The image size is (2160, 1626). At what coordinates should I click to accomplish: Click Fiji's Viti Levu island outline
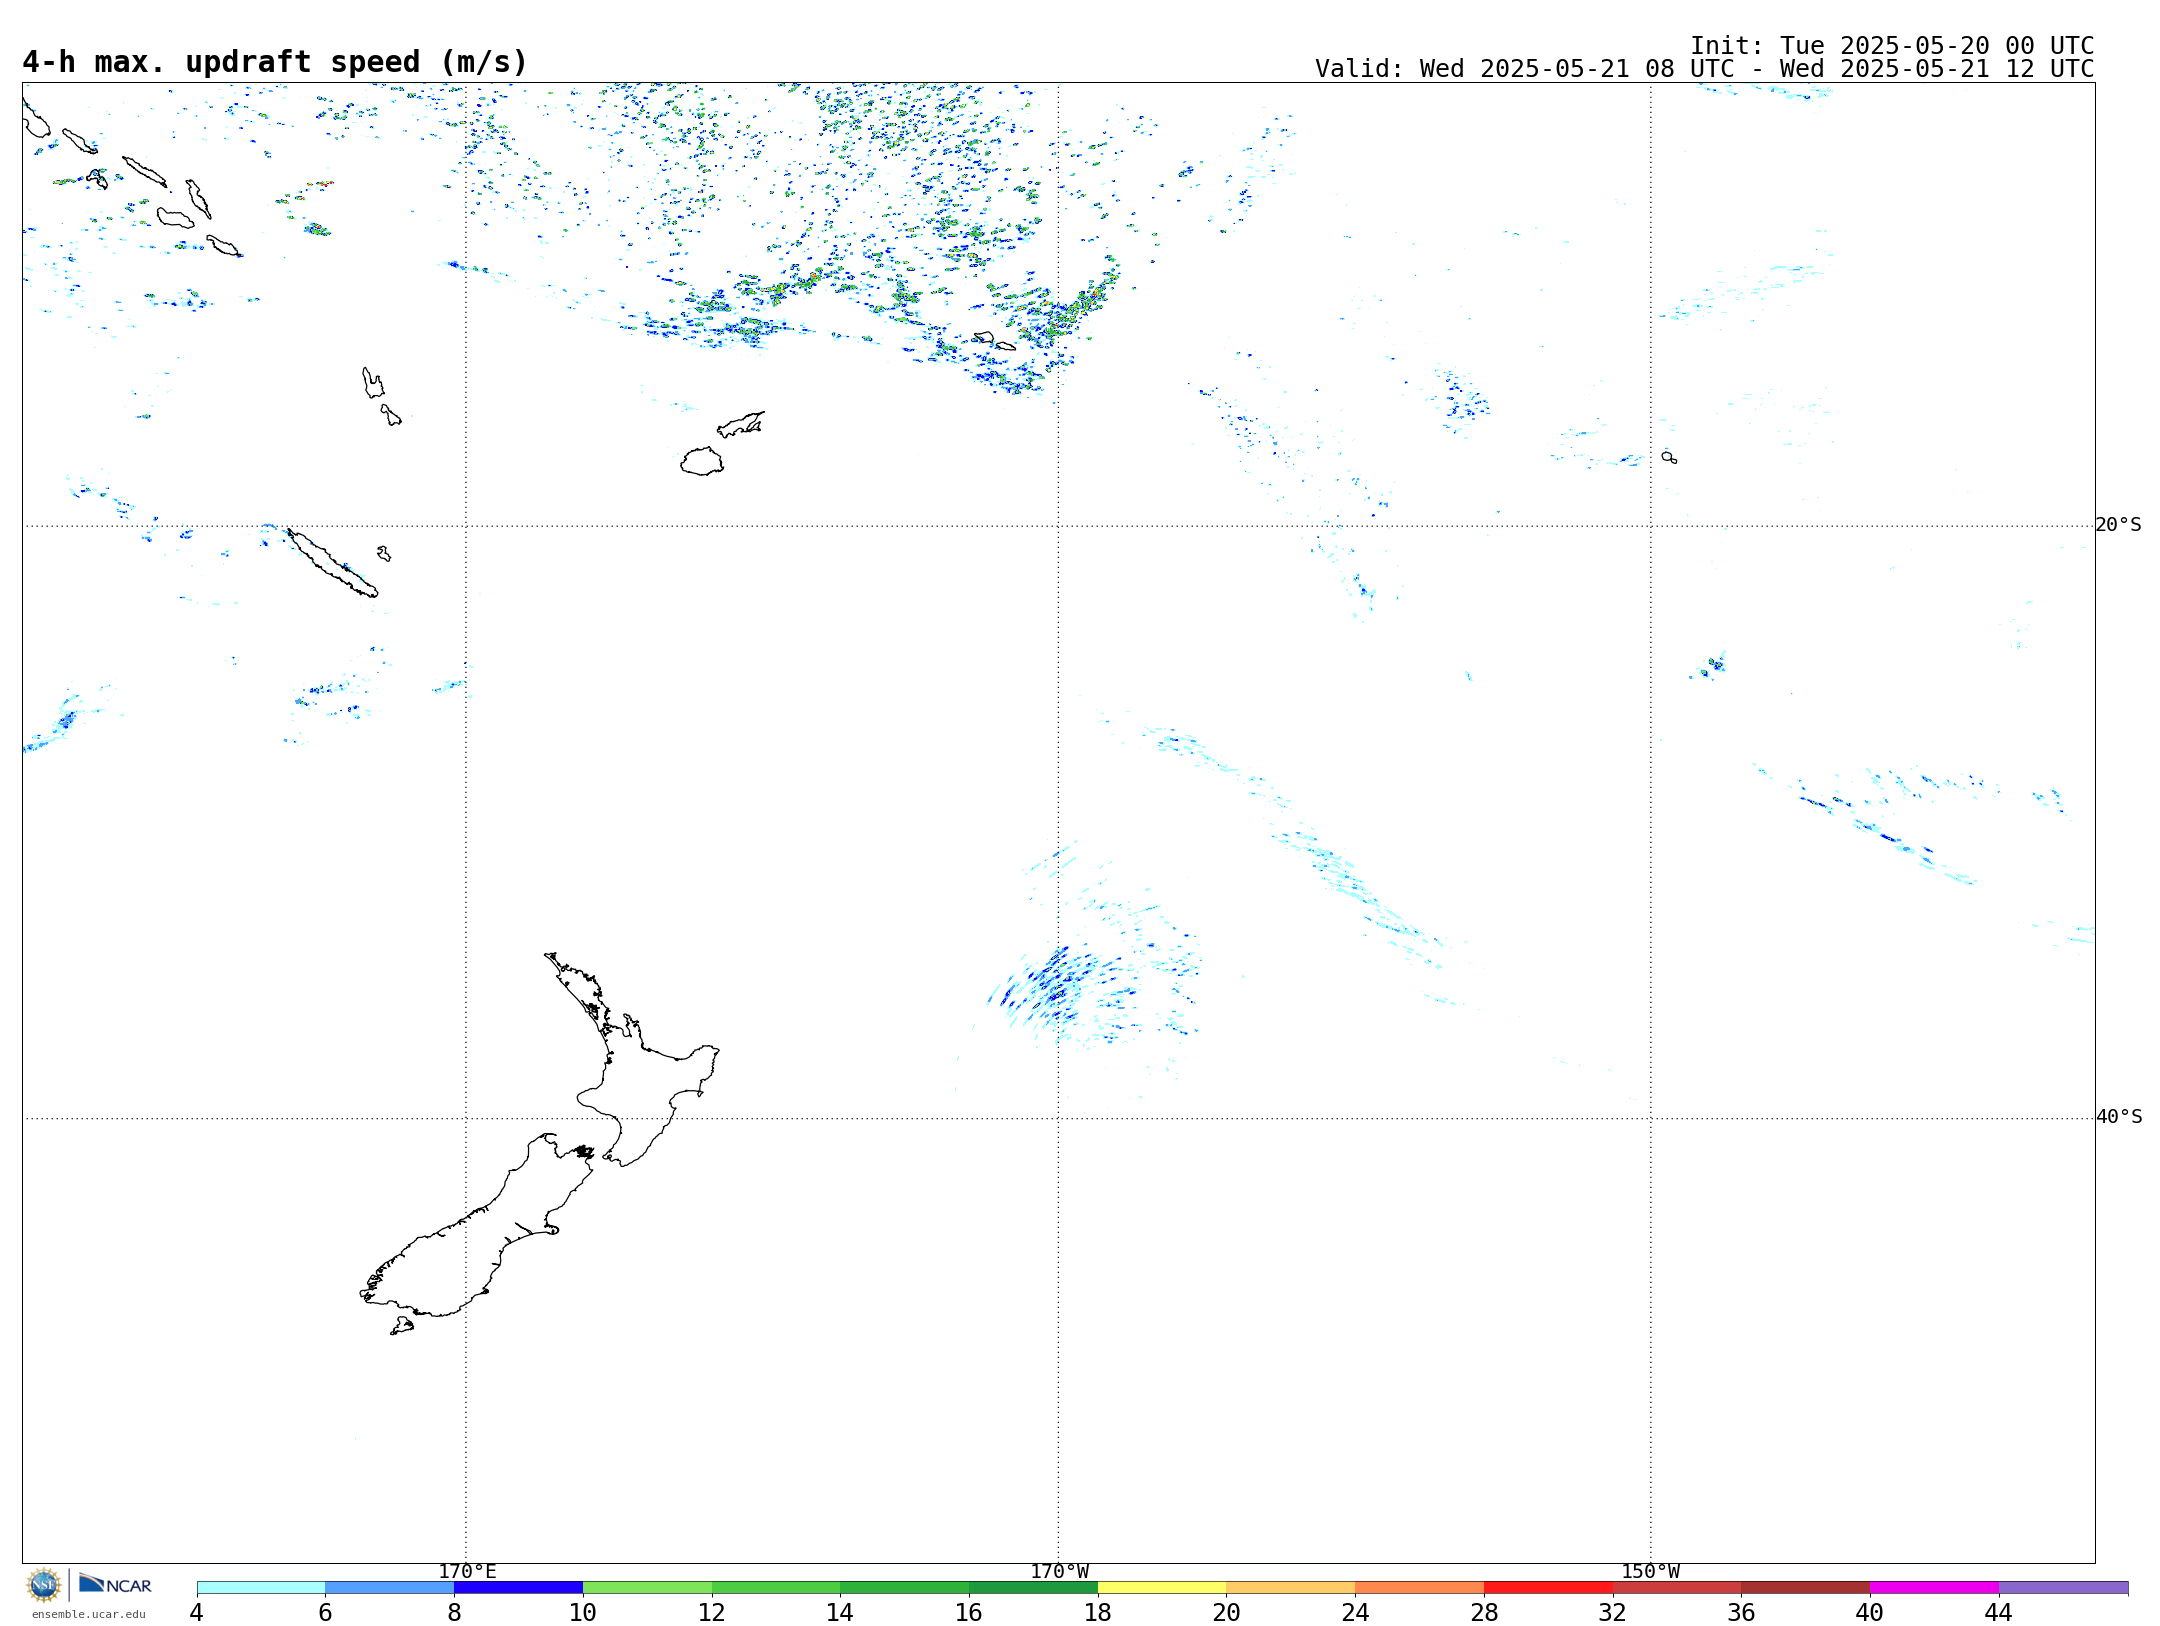(x=702, y=461)
